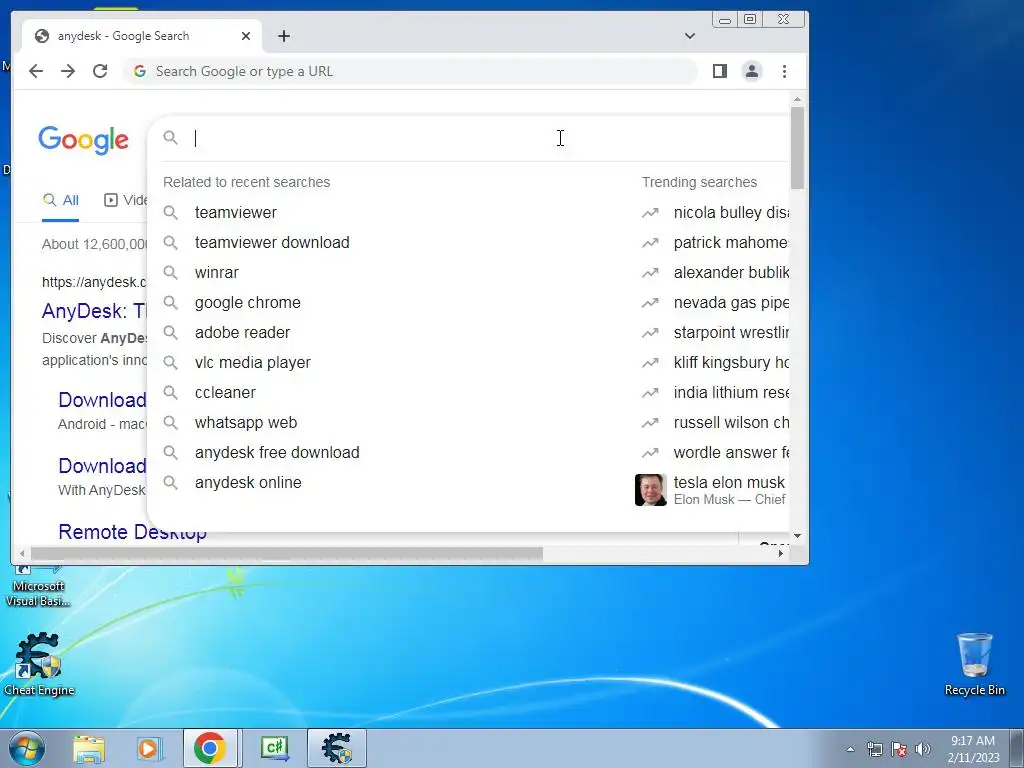
Task: Open the Remote Desktop sitelink
Action: point(133,532)
